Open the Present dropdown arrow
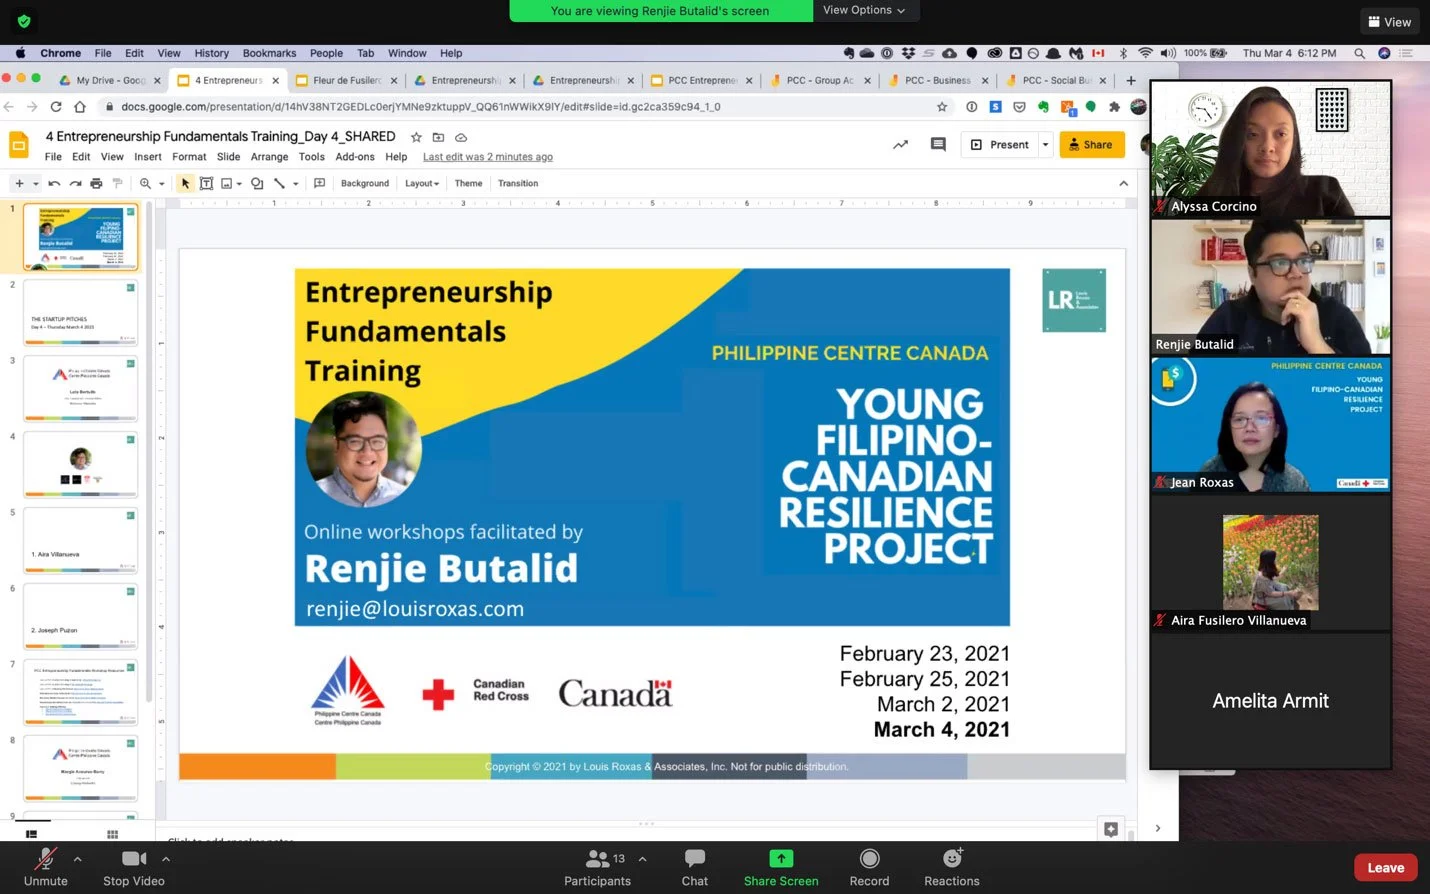Viewport: 1430px width, 894px height. (x=1045, y=144)
